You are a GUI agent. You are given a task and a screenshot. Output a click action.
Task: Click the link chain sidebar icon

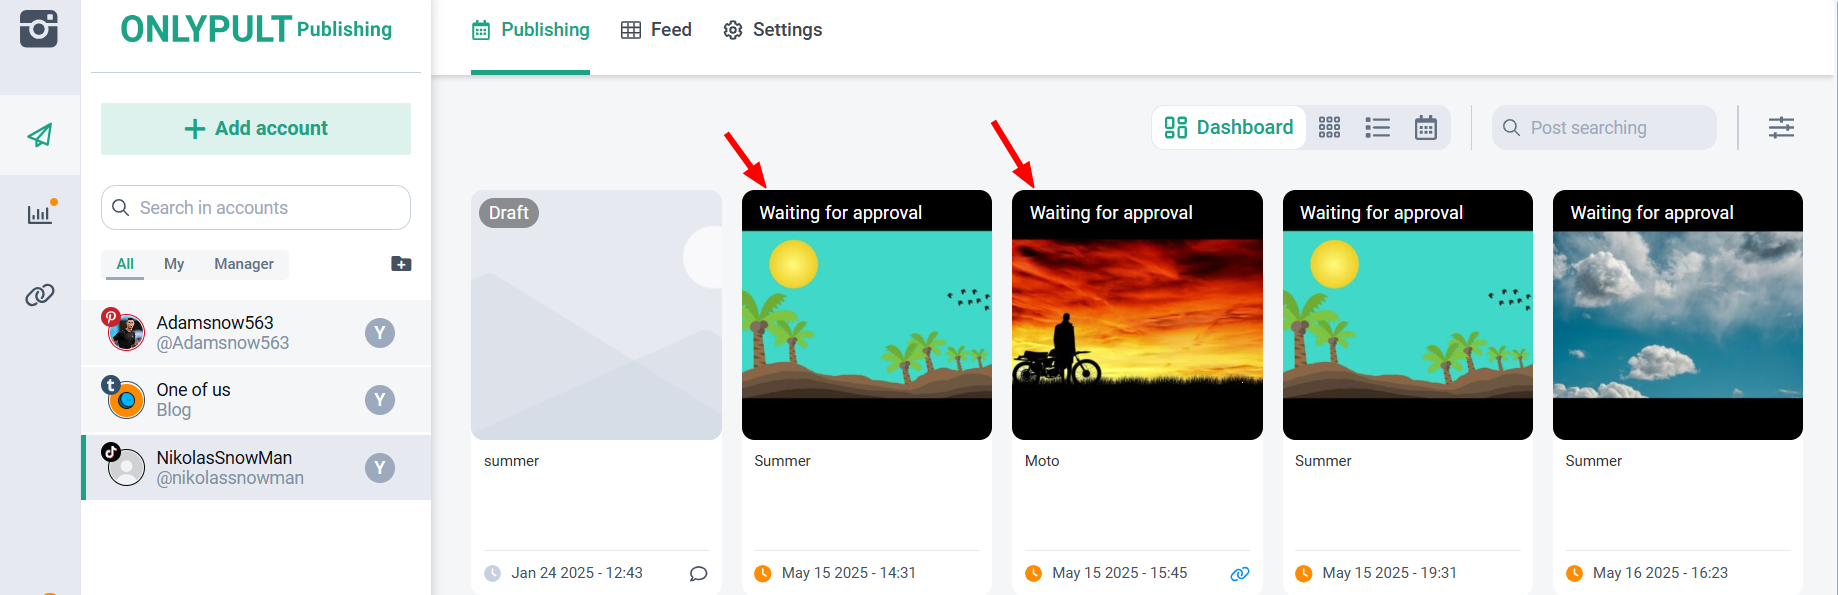pyautogui.click(x=40, y=295)
